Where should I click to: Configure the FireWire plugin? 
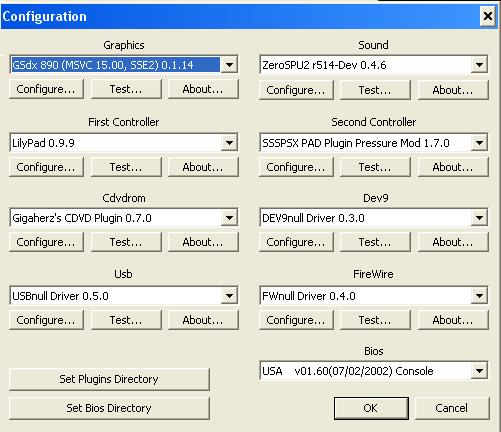coord(296,320)
